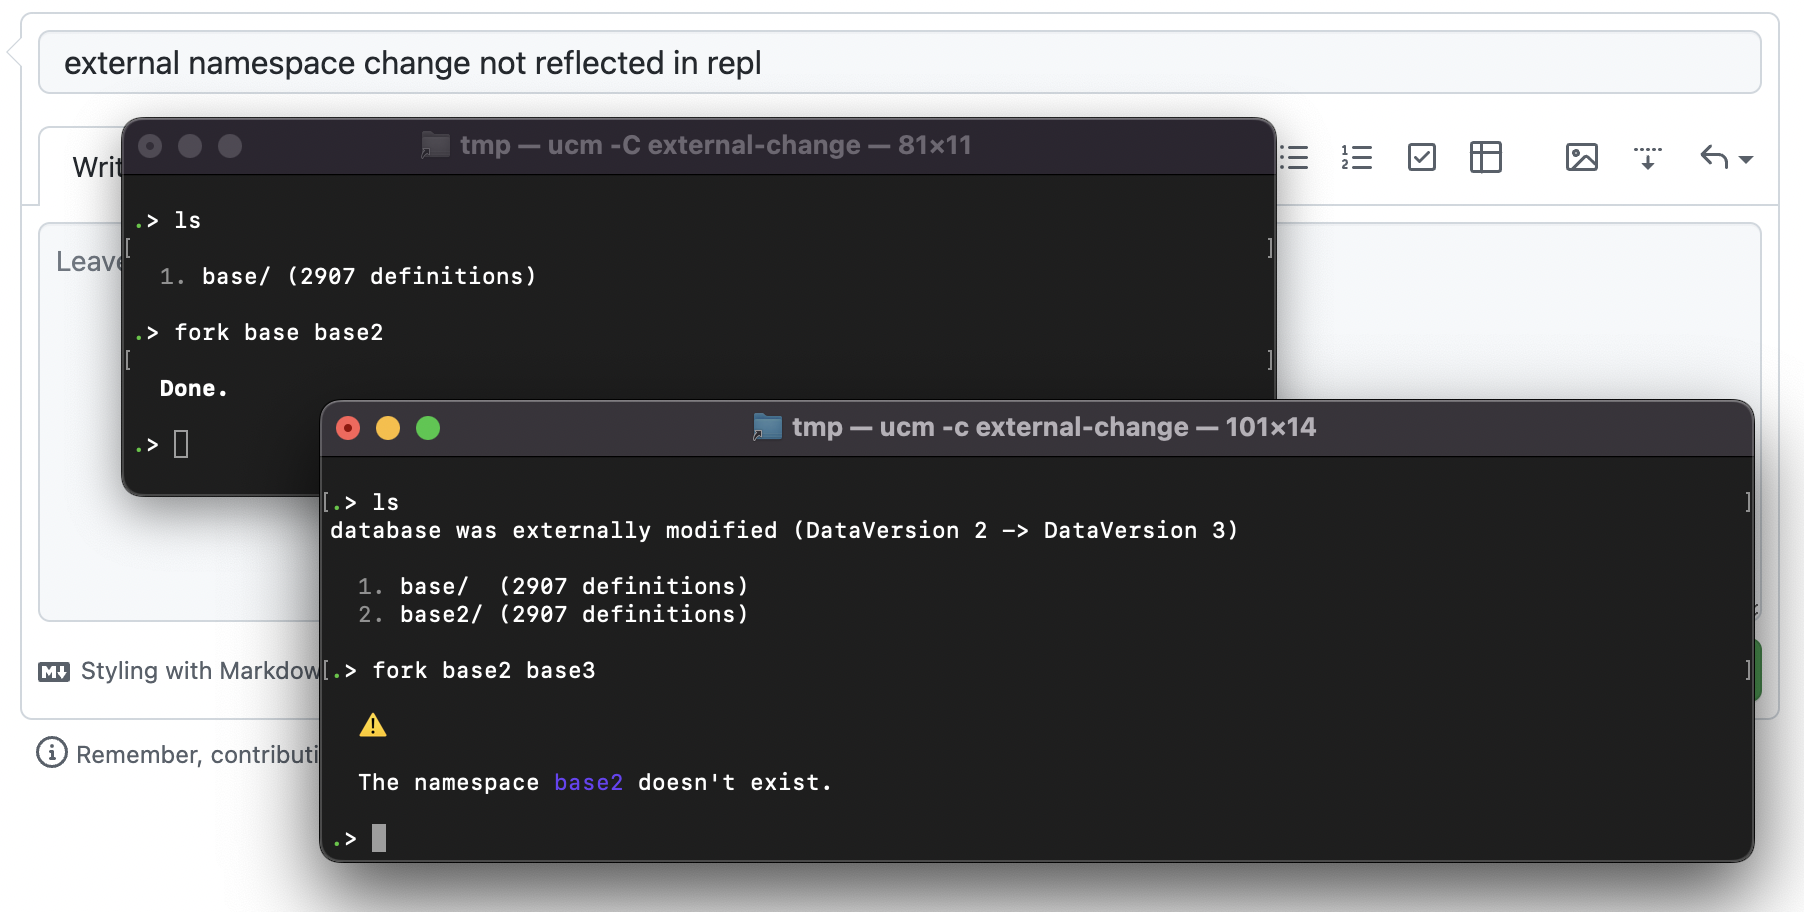Click the Markdown logo icon
The height and width of the screenshot is (912, 1804).
55,670
